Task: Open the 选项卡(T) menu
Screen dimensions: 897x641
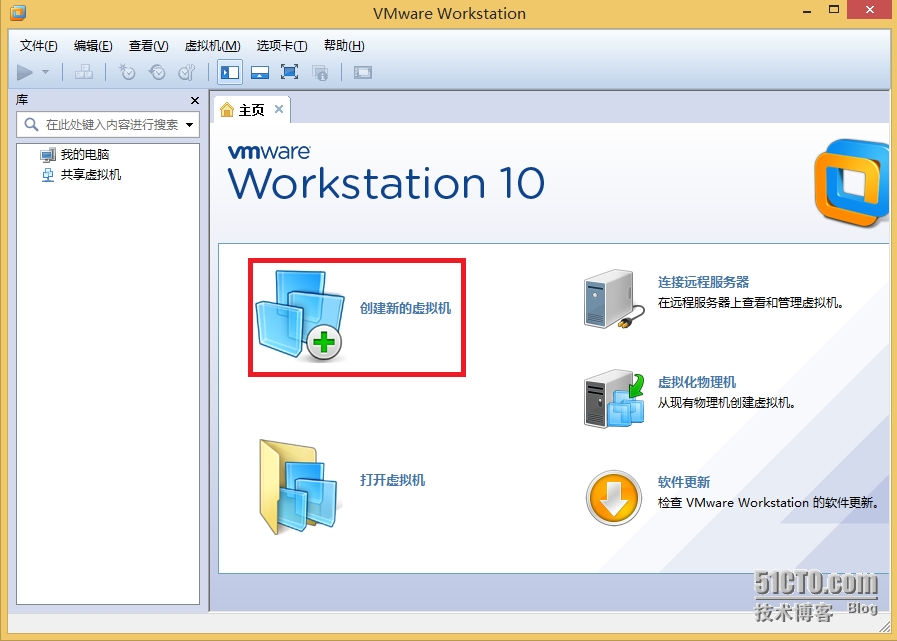Action: 282,46
